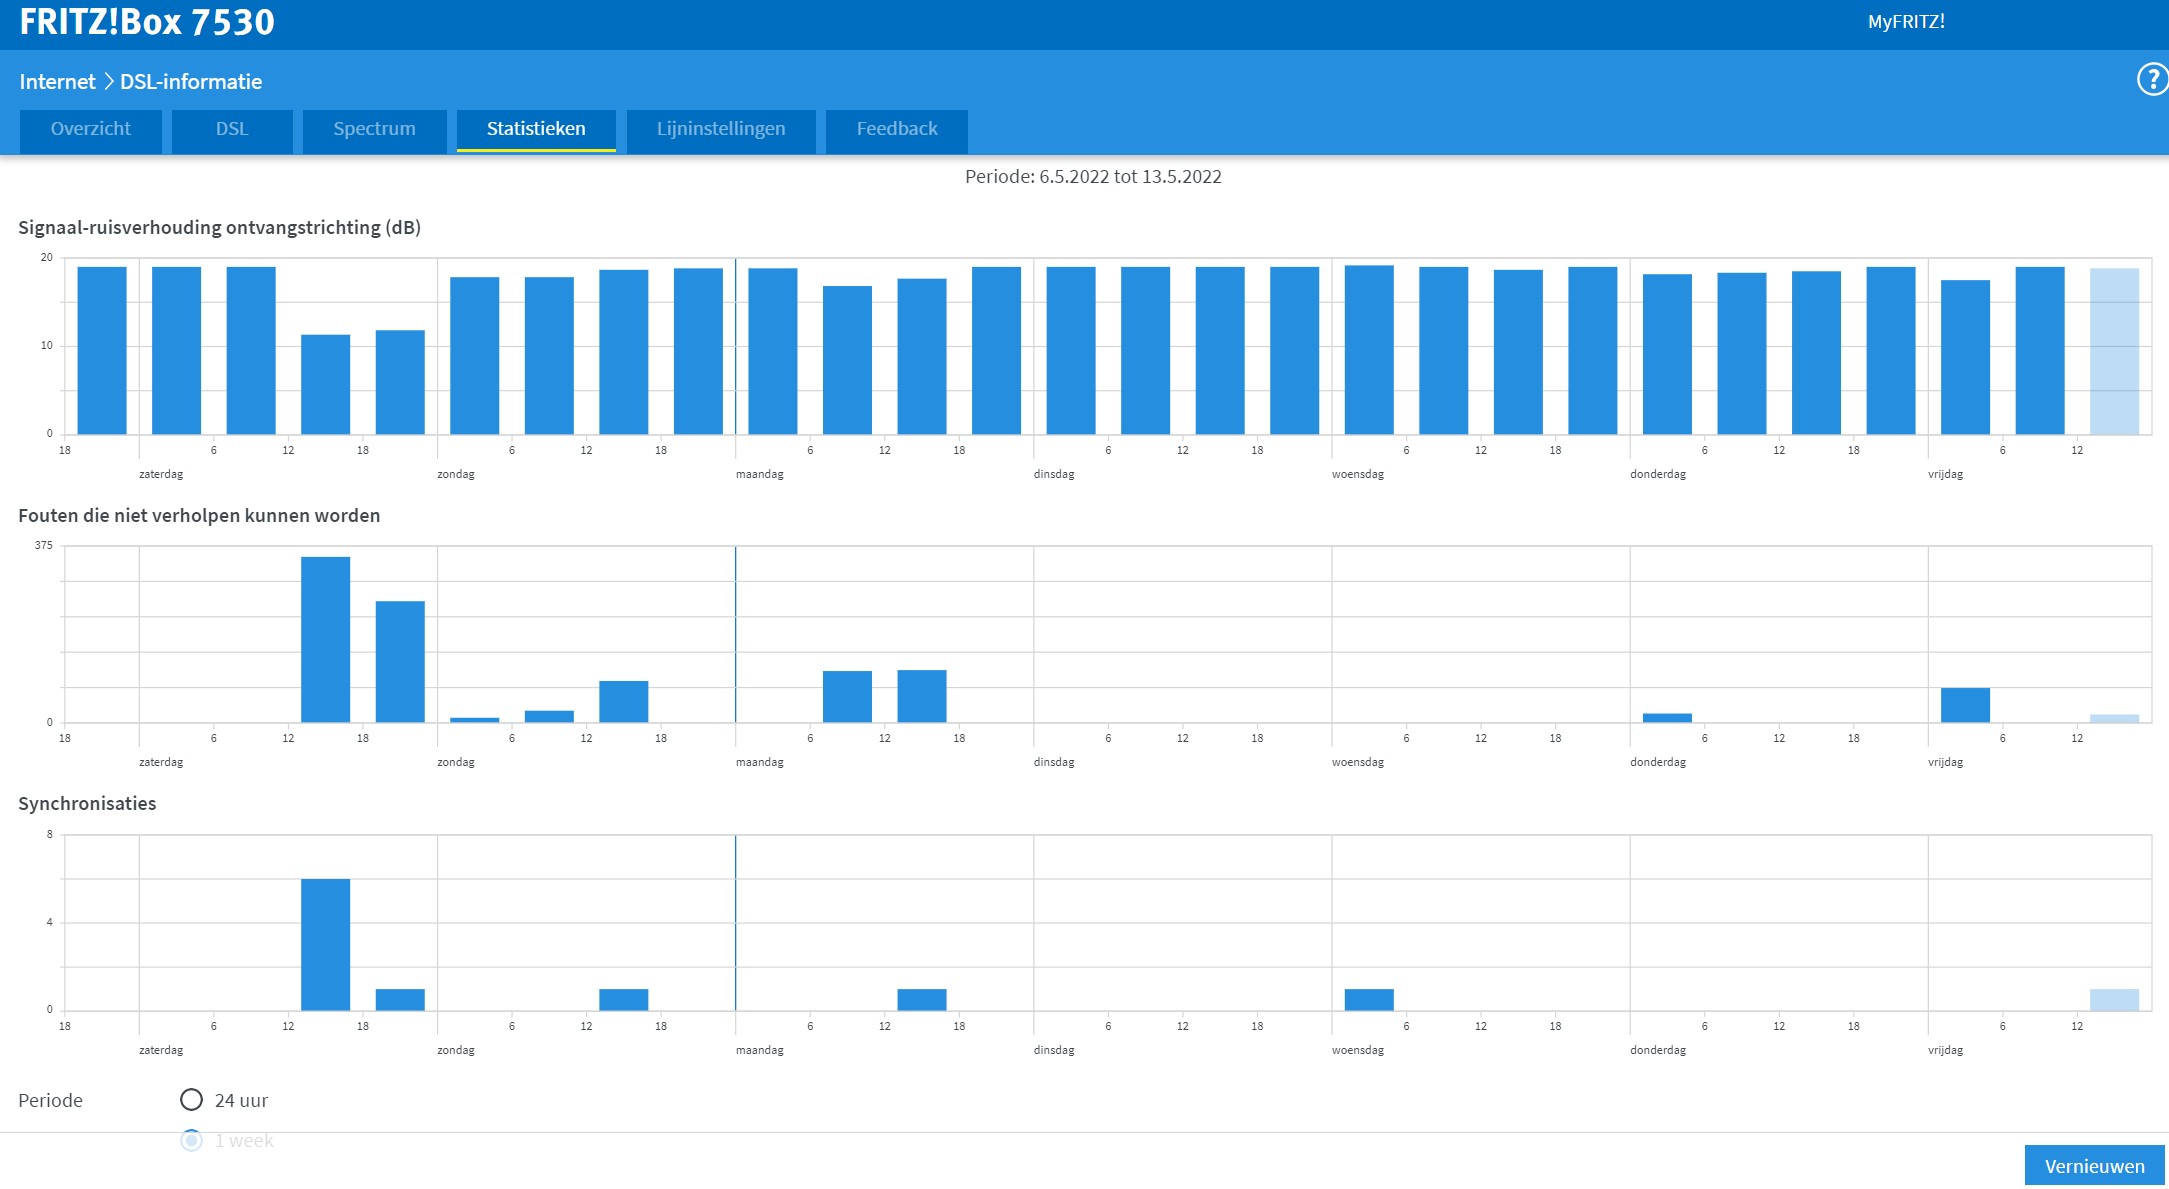Switch to the DSL tab
The height and width of the screenshot is (1189, 2169).
click(232, 129)
